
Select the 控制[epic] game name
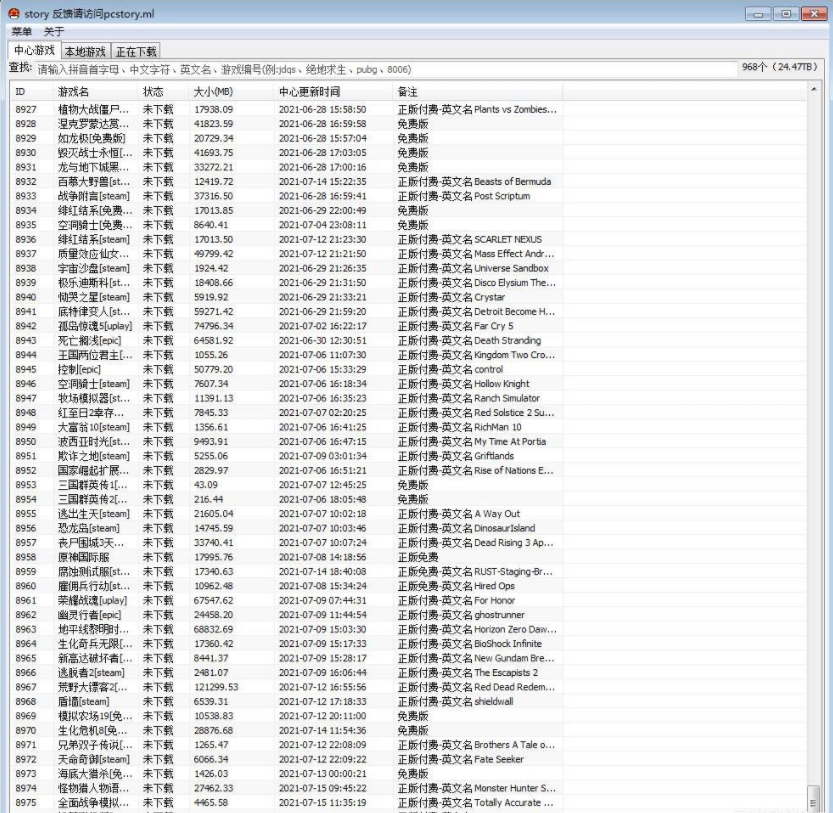pyautogui.click(x=79, y=369)
